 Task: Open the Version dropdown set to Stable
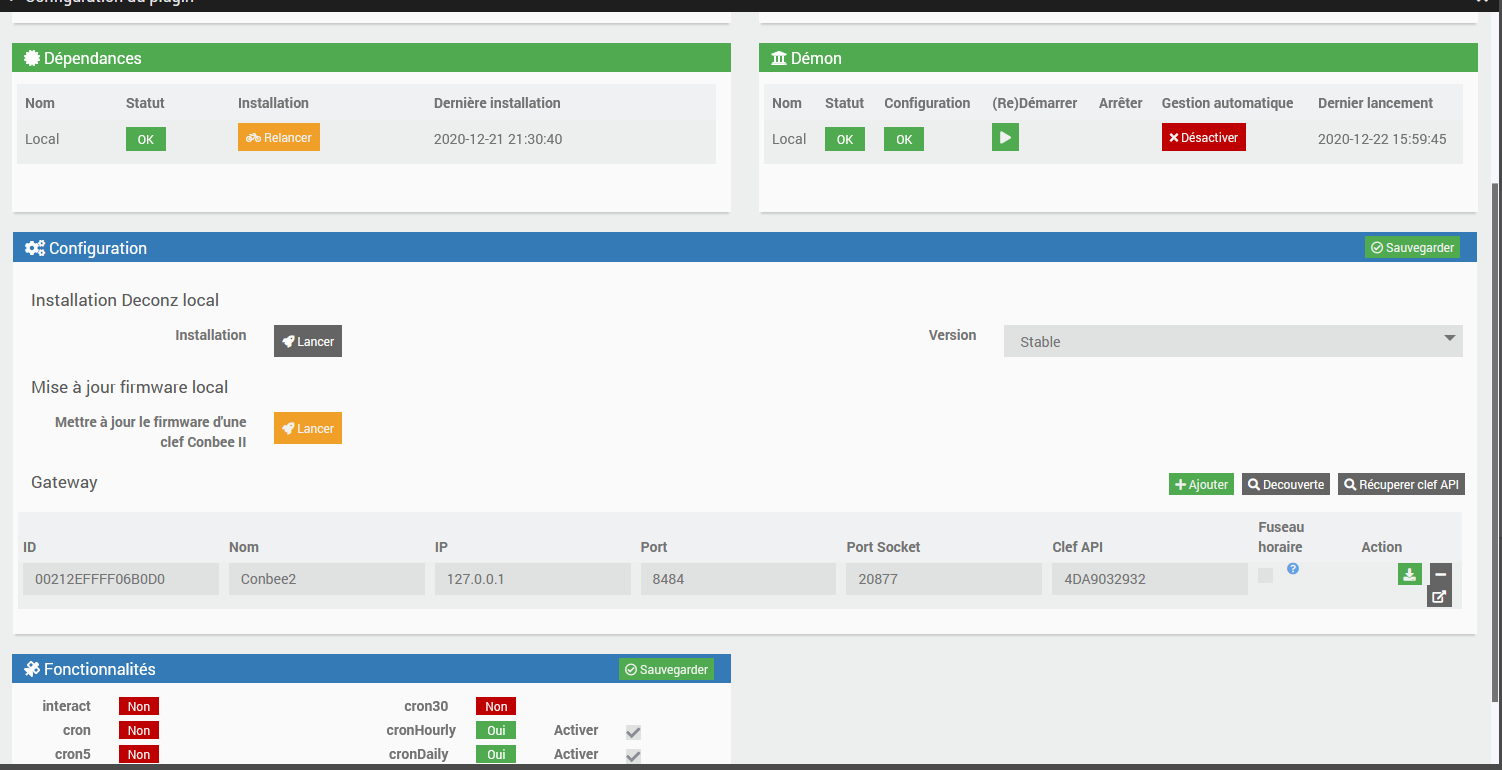pos(1233,341)
